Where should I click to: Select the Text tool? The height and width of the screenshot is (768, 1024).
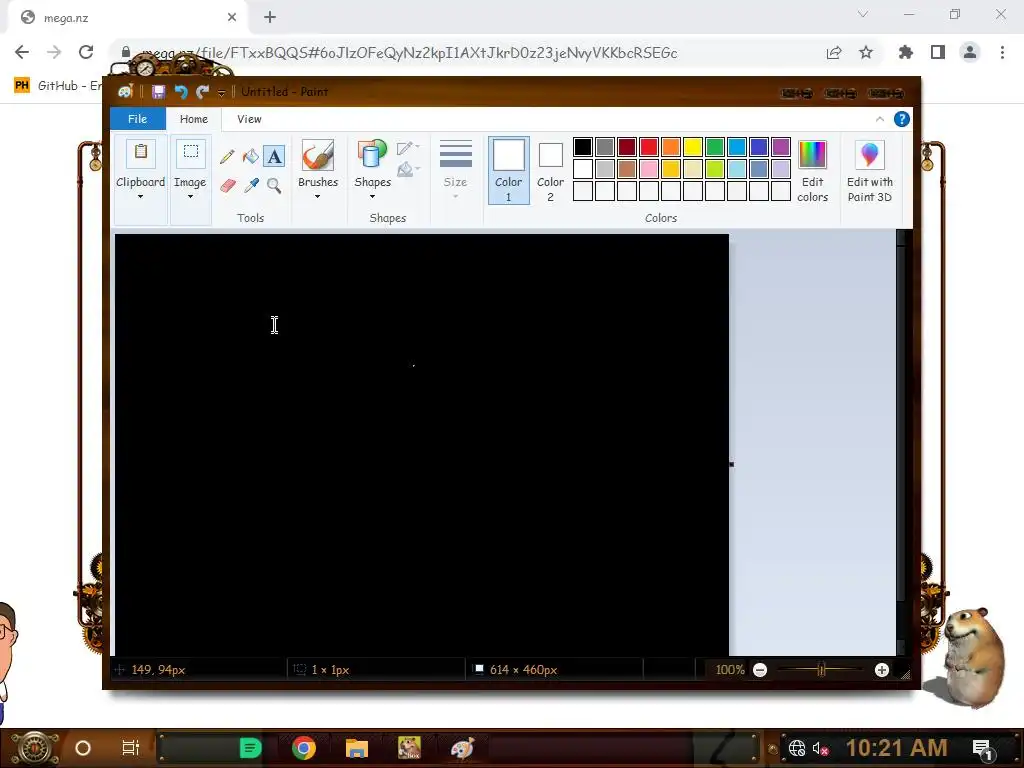(x=274, y=156)
